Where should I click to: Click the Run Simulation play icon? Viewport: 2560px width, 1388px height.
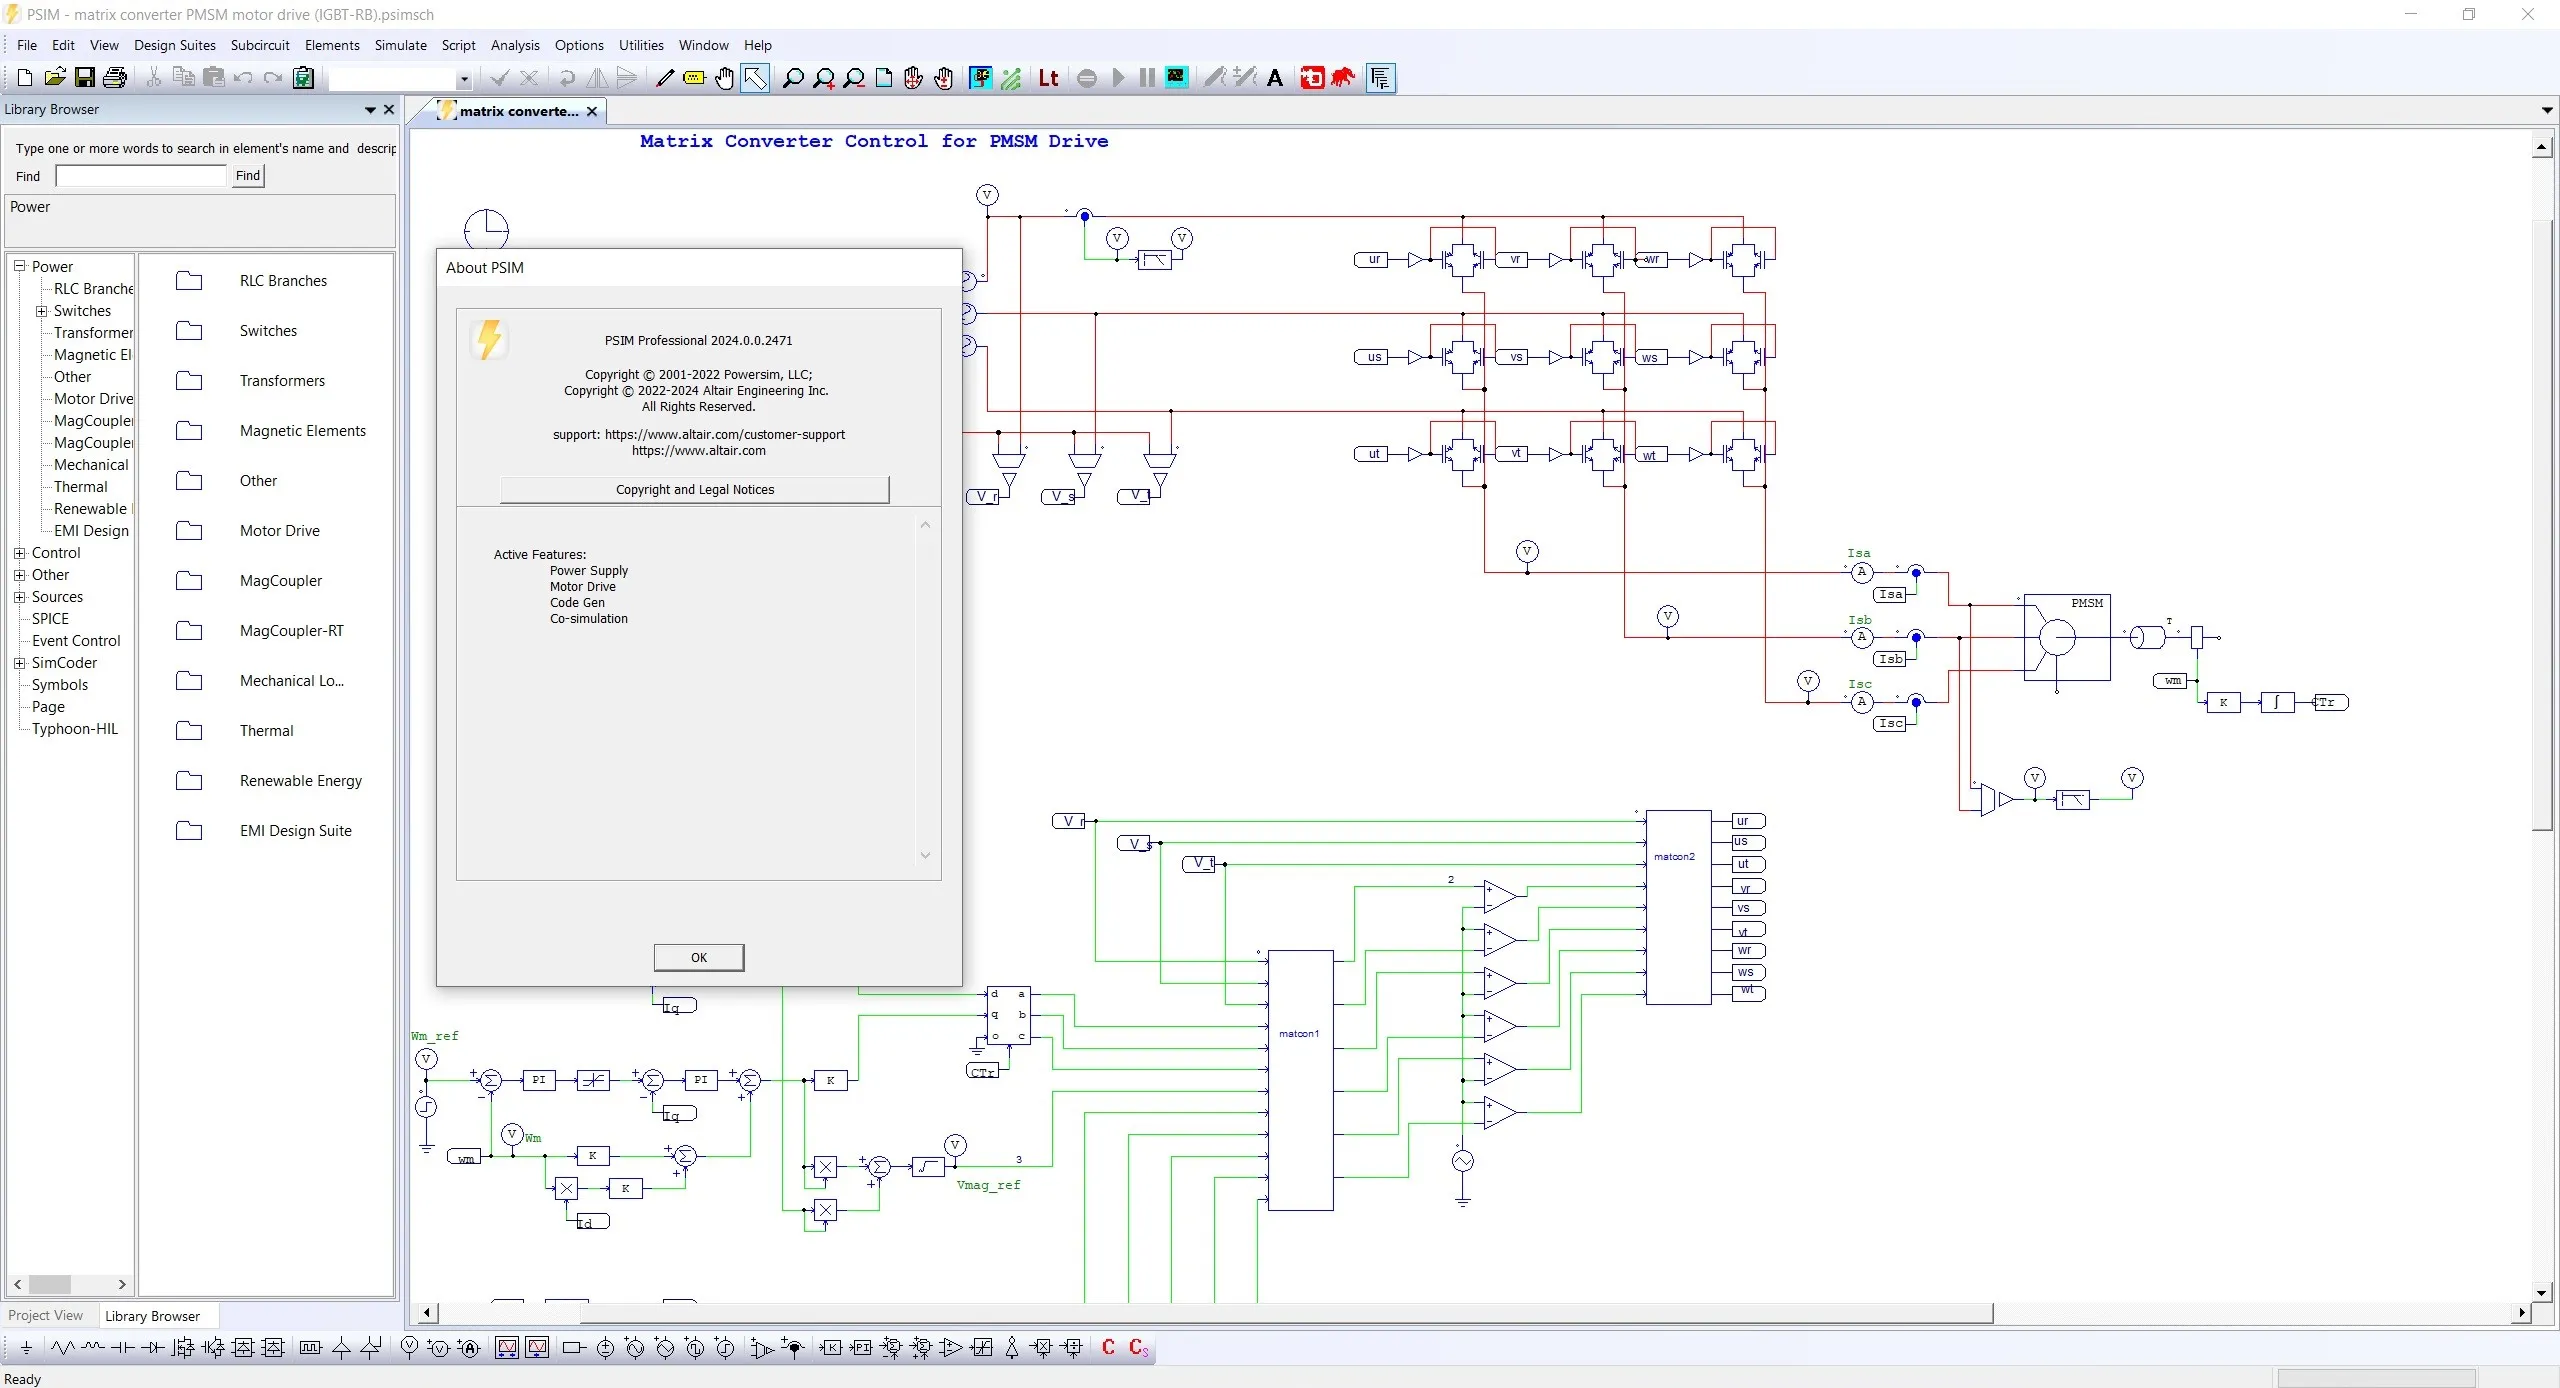pyautogui.click(x=1118, y=78)
